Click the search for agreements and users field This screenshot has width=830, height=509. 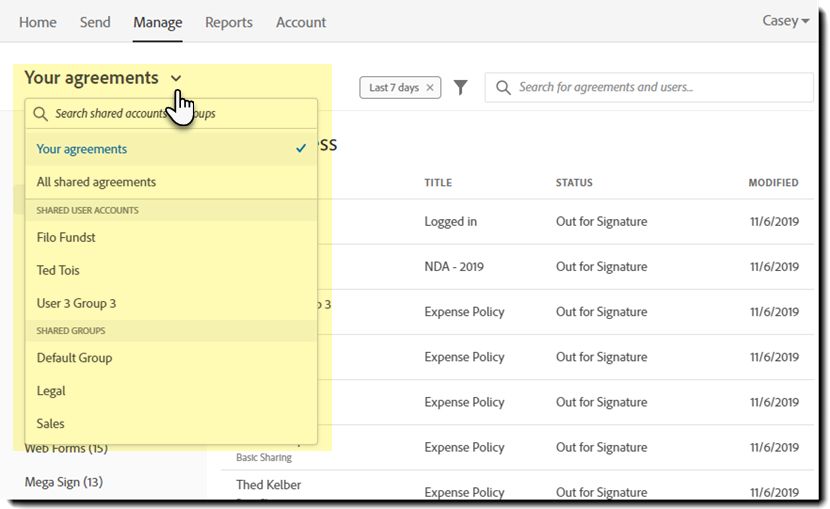[x=660, y=88]
